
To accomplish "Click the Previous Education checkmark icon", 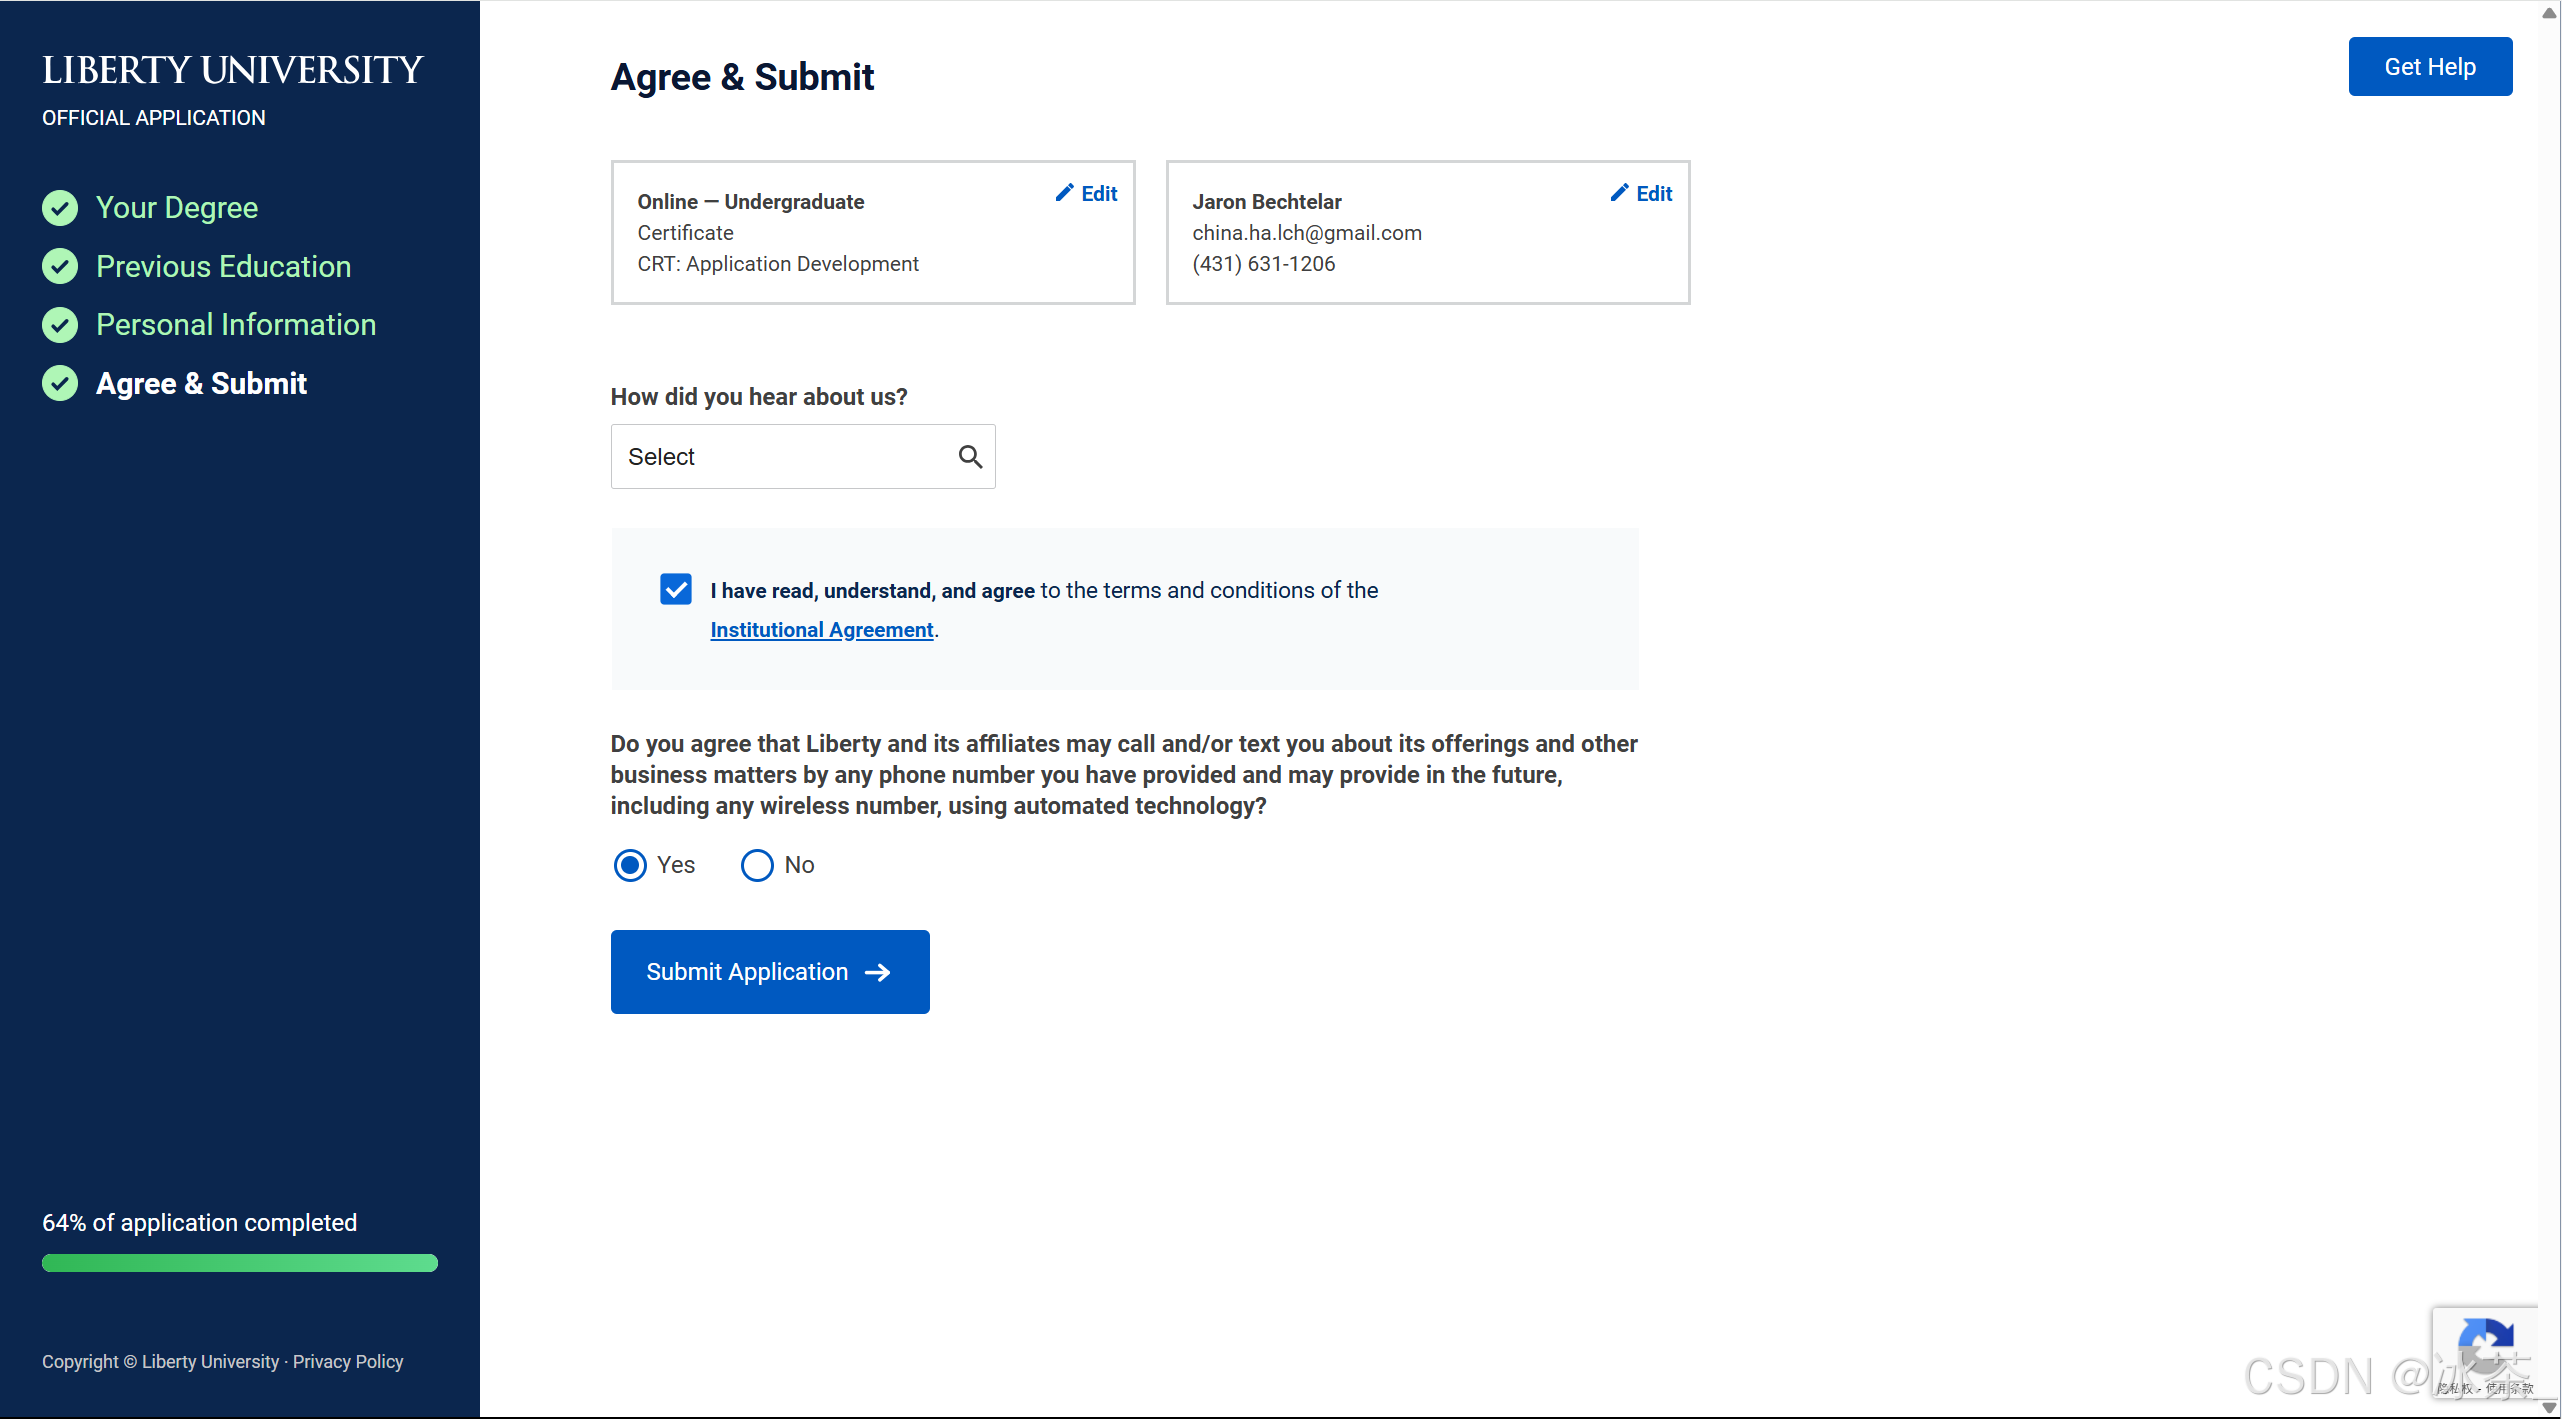I will click(x=60, y=266).
